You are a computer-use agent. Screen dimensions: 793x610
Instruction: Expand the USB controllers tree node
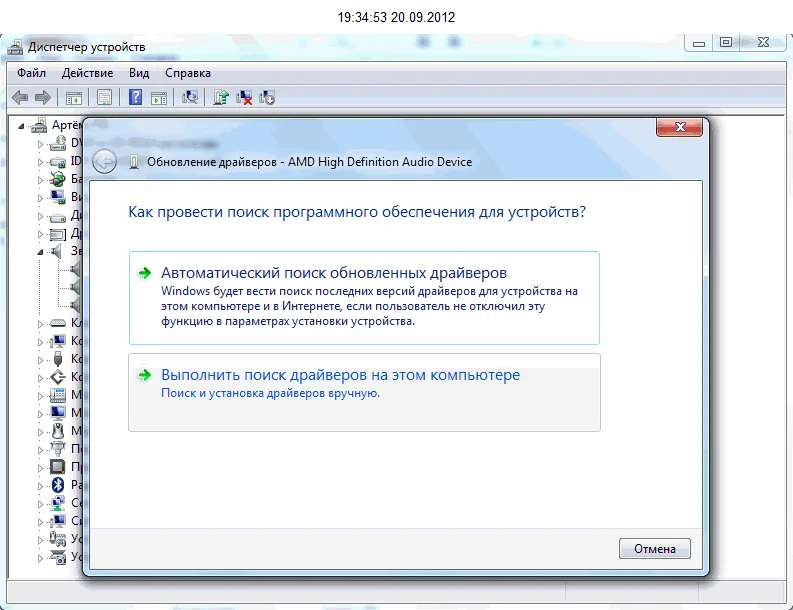[40, 360]
